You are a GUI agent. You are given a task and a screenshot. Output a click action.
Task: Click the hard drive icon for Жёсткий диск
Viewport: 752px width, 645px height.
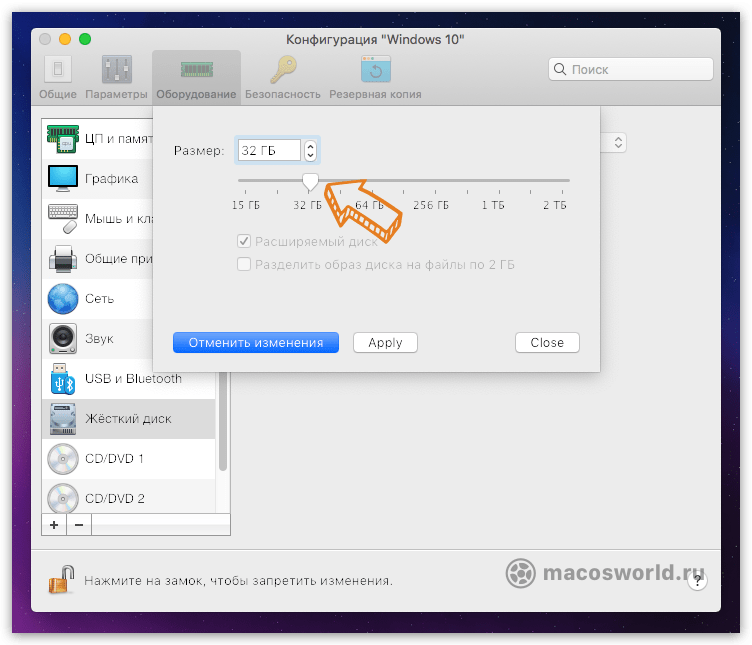(x=63, y=419)
